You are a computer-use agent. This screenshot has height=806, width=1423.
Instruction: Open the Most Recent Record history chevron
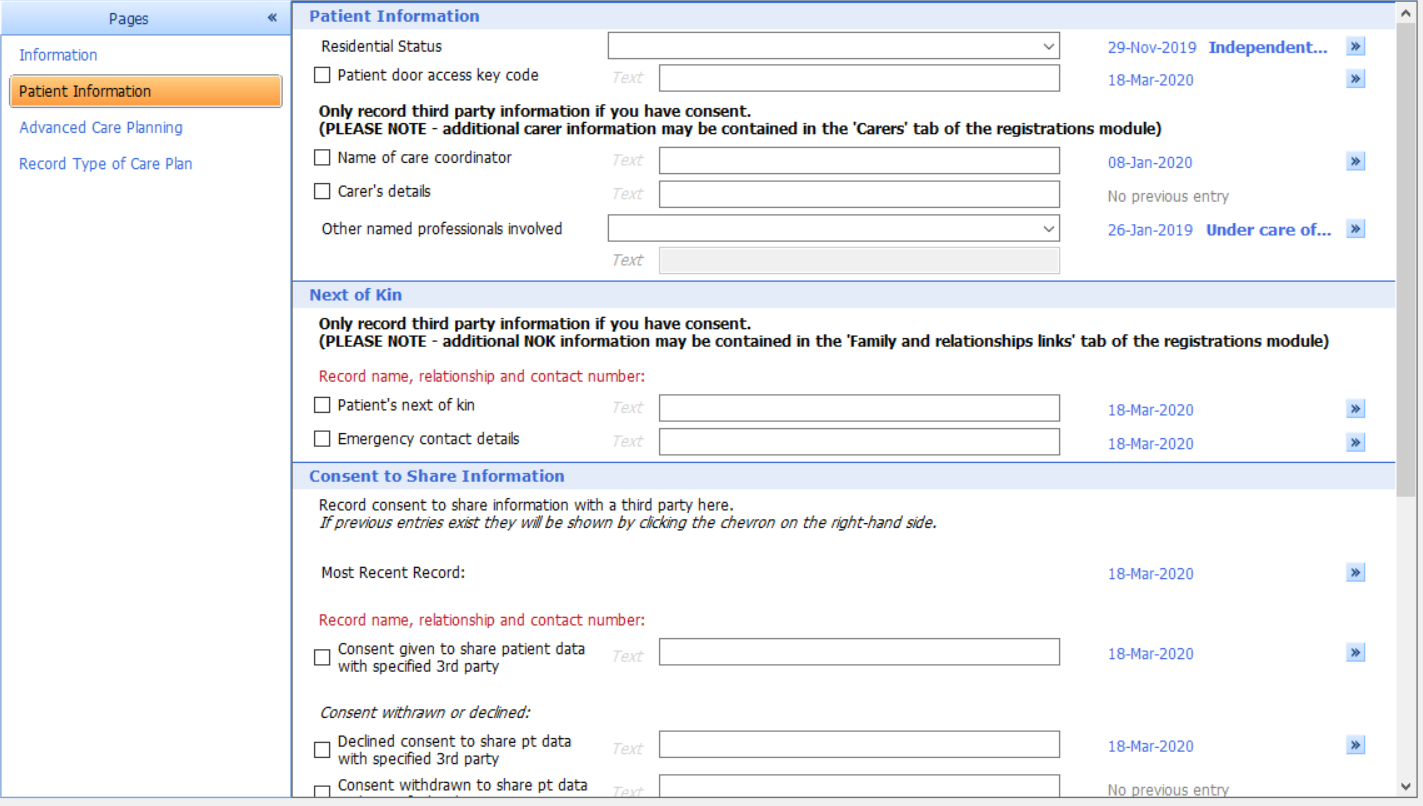[1355, 572]
